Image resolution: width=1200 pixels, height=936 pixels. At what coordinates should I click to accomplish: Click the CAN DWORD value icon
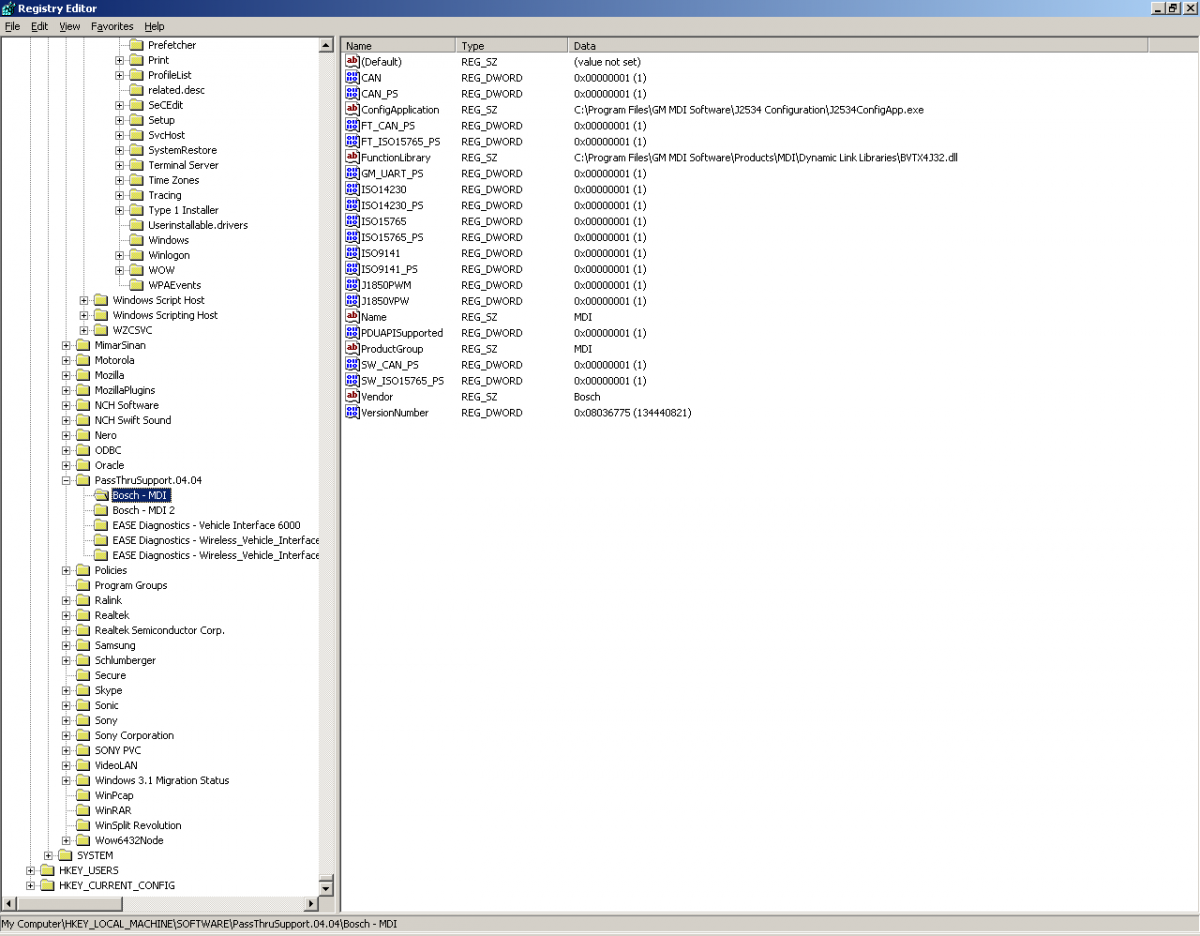pyautogui.click(x=352, y=78)
